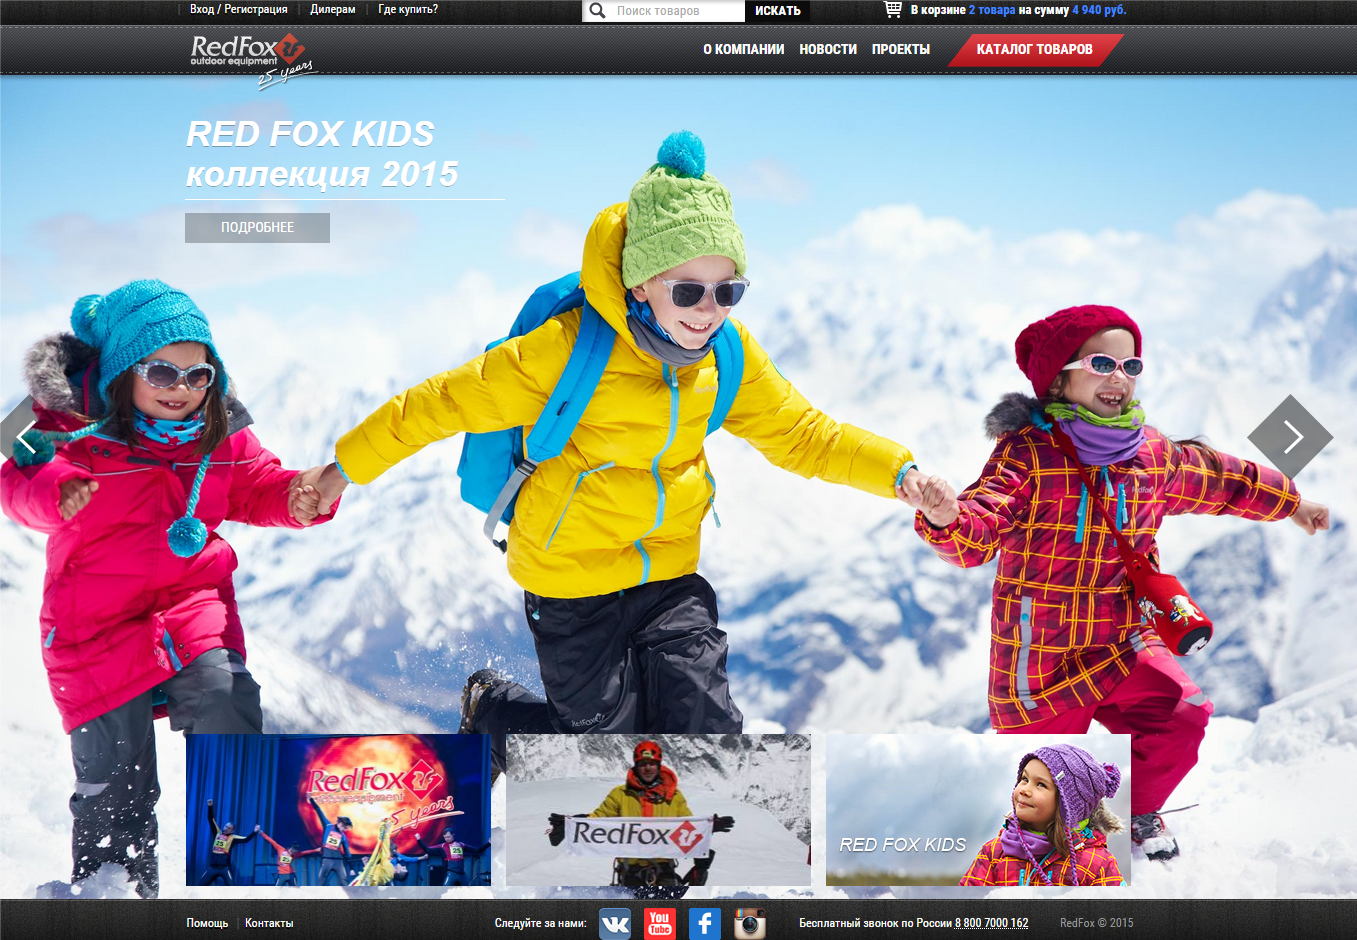Screen dimensions: 1357x940
Task: Click the коллекция 2015 banner subtitle
Action: (x=322, y=174)
